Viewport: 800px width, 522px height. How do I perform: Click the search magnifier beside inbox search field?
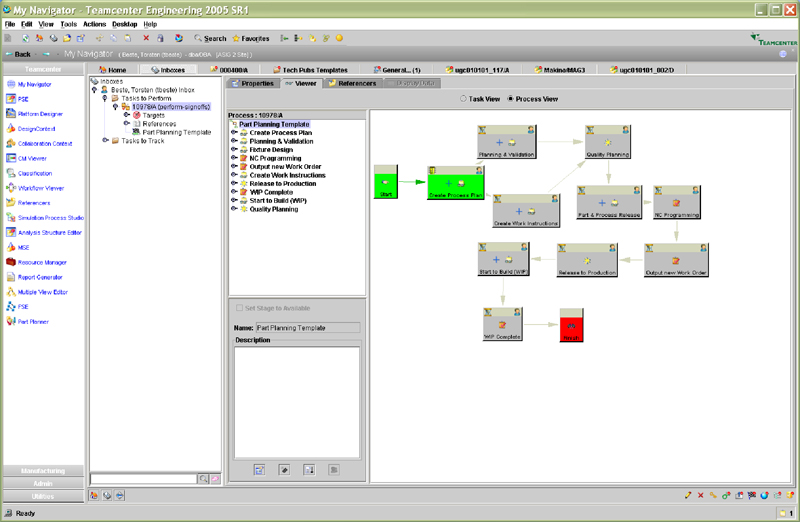click(x=203, y=479)
